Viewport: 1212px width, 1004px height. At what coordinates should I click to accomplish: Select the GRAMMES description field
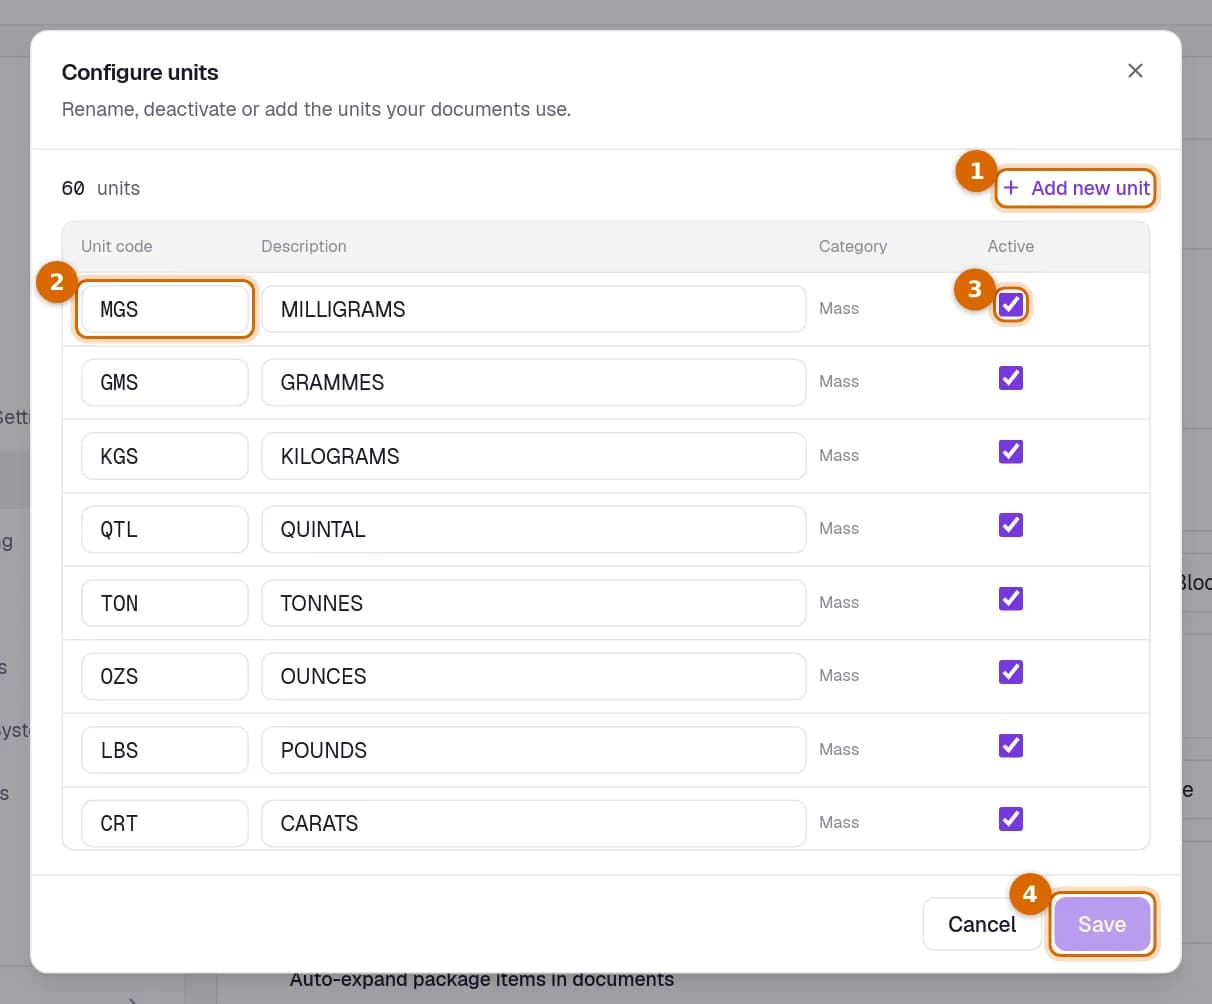[534, 383]
